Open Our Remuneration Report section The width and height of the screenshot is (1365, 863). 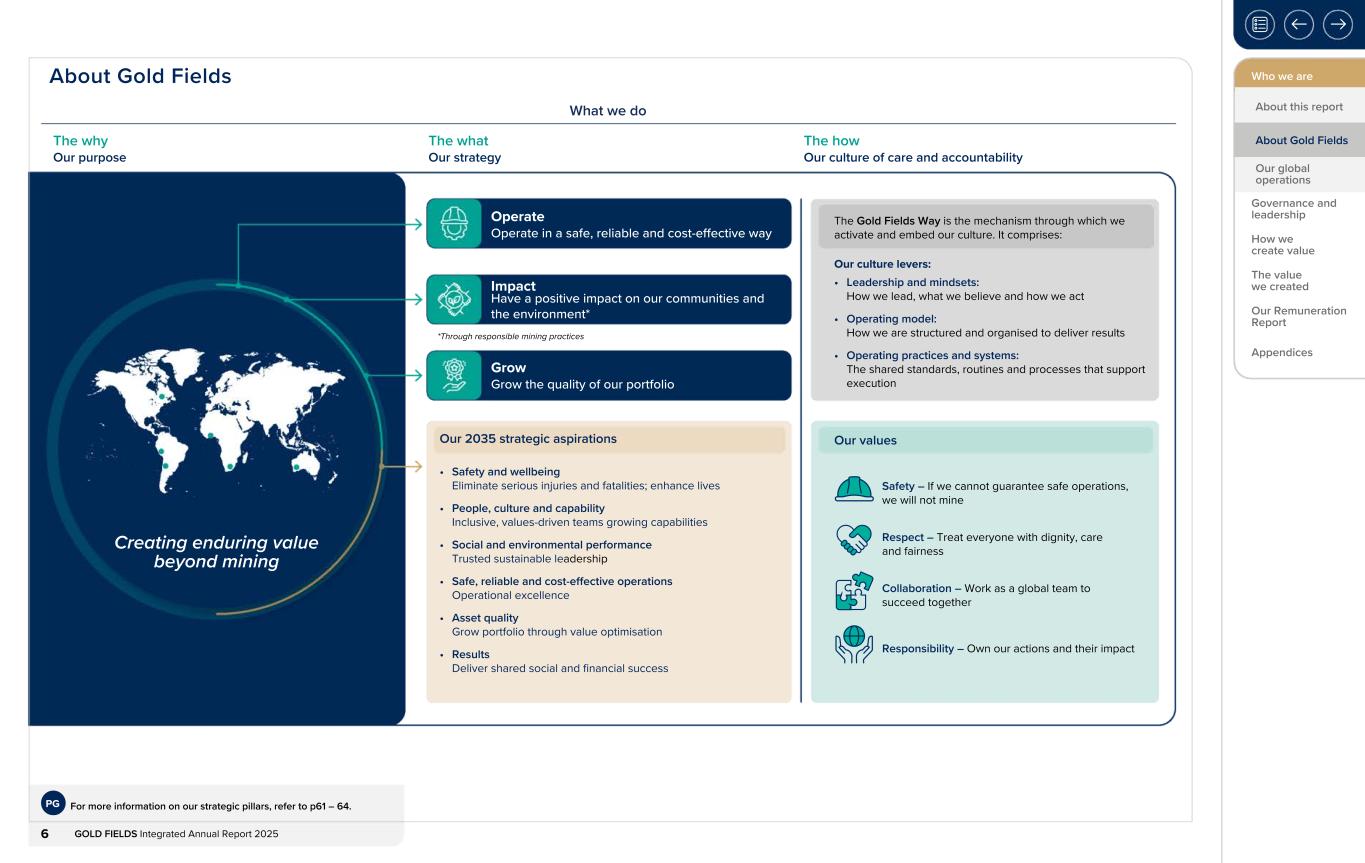(x=1298, y=317)
